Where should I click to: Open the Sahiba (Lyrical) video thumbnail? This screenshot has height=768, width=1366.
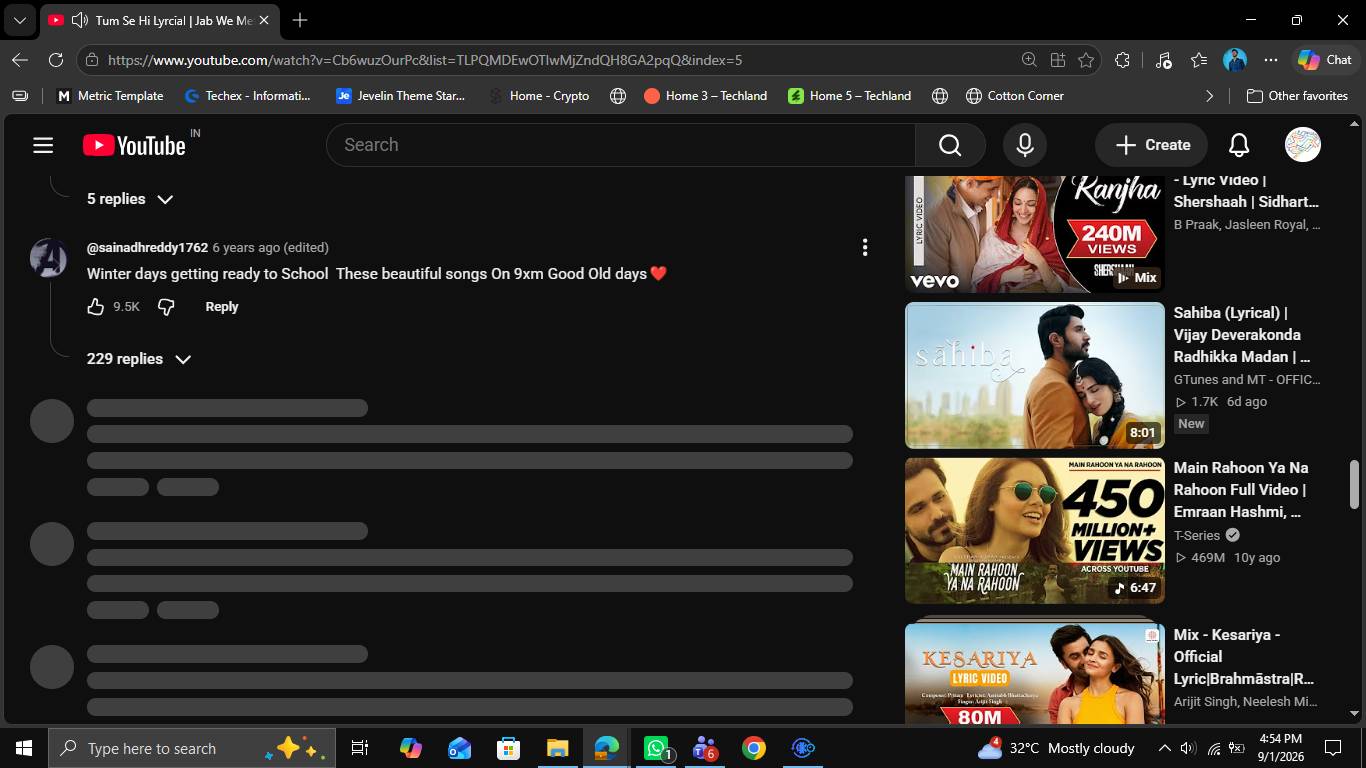point(1035,375)
